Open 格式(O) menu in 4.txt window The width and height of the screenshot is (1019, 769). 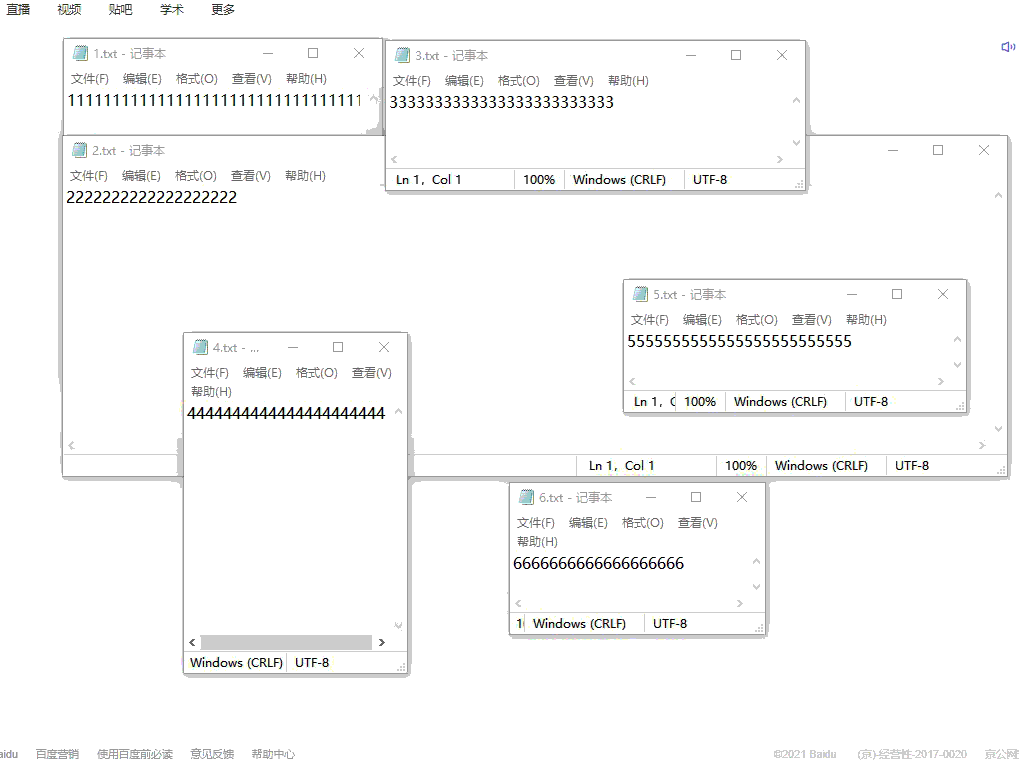click(316, 372)
